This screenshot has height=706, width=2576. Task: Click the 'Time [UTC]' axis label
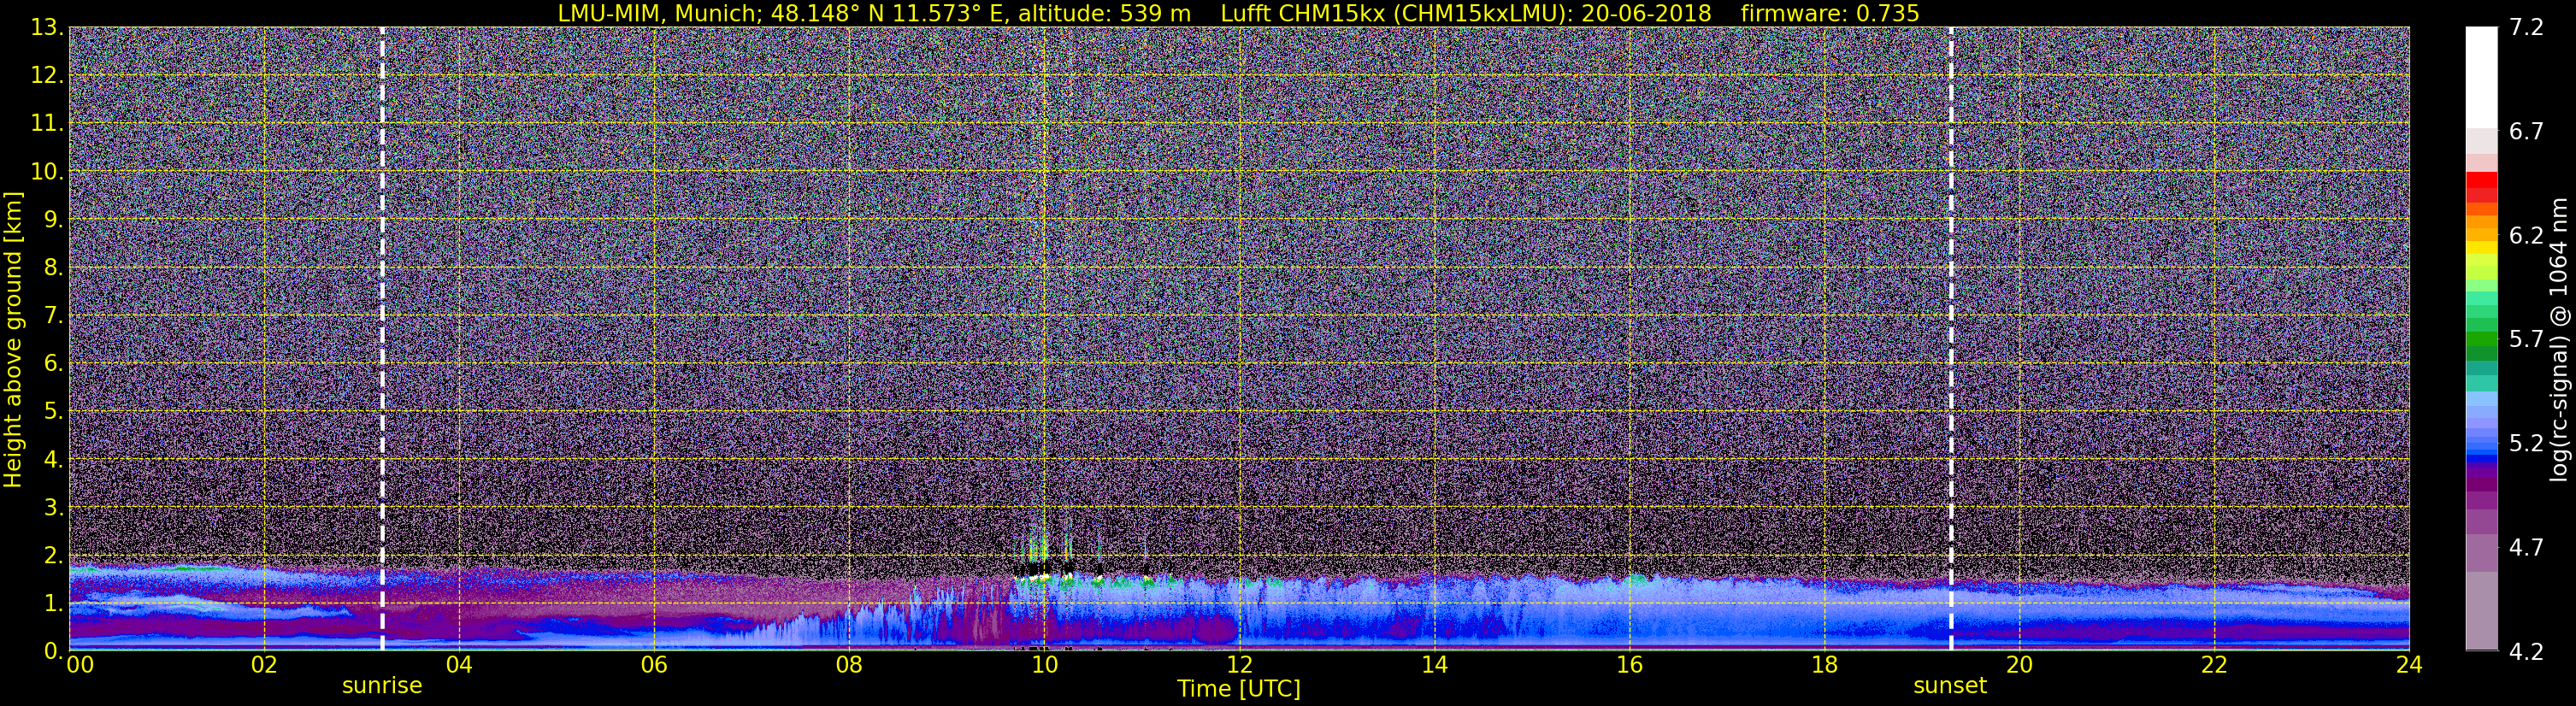pyautogui.click(x=1238, y=689)
